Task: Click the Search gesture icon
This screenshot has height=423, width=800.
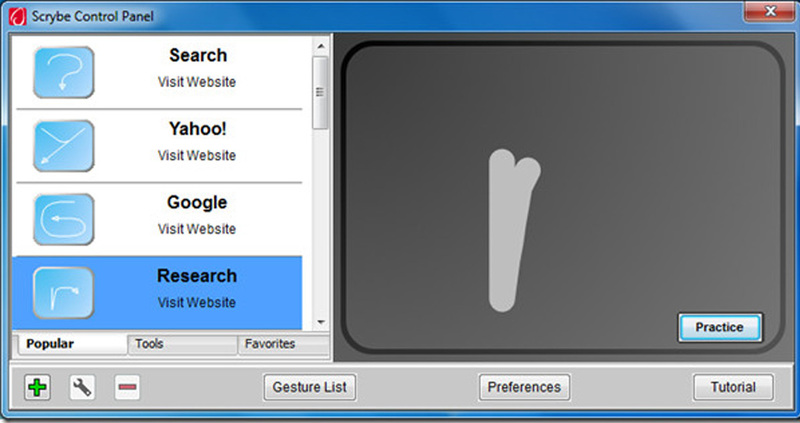Action: click(63, 72)
